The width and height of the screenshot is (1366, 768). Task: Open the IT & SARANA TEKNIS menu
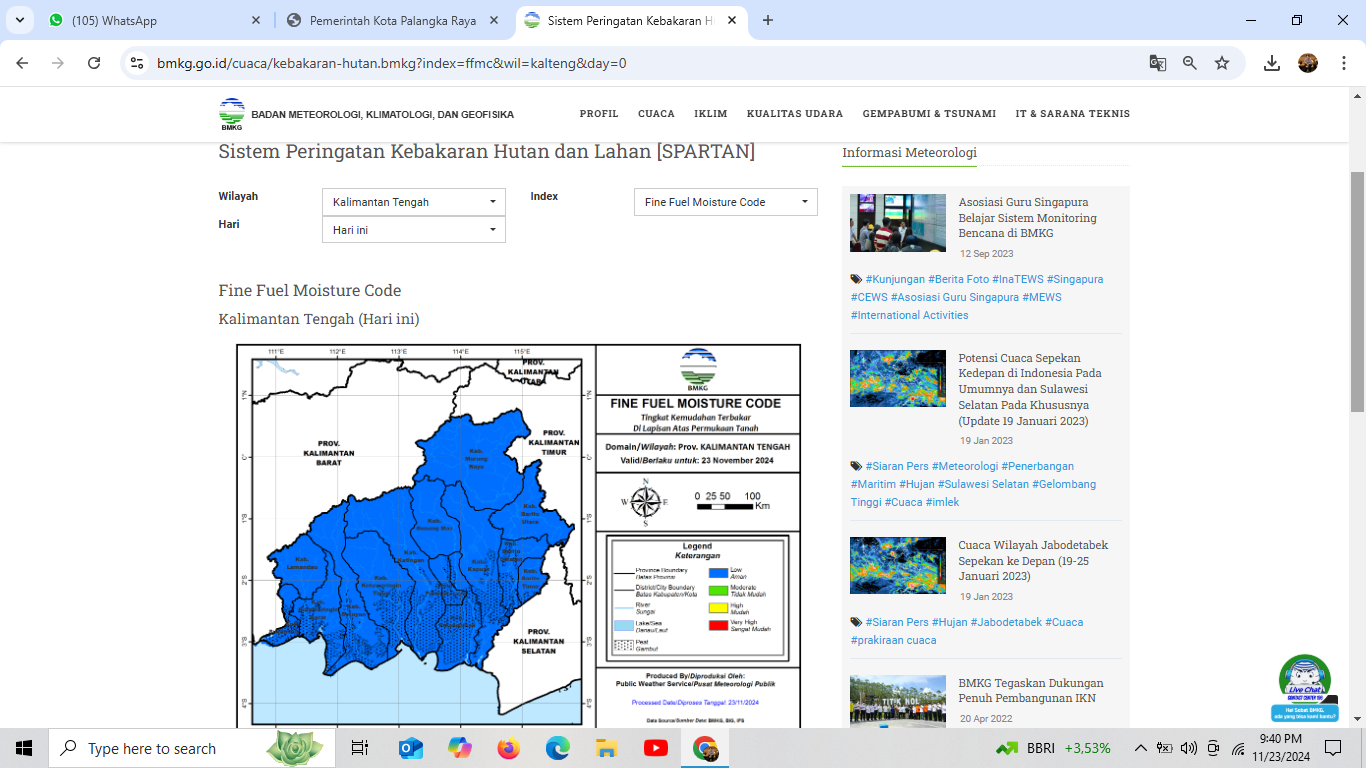click(x=1072, y=114)
